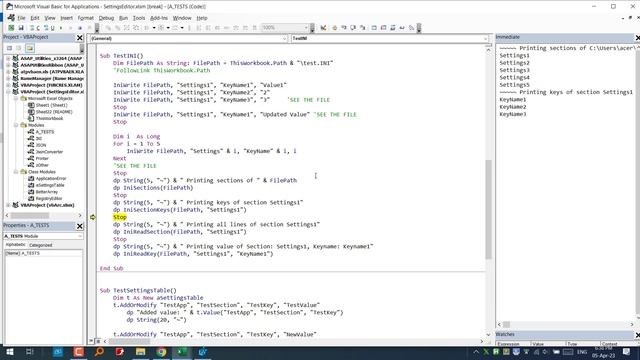Screen dimensions: 640x360
Task: Expand the ASAP_Utilities project node
Action: tap(8, 58)
